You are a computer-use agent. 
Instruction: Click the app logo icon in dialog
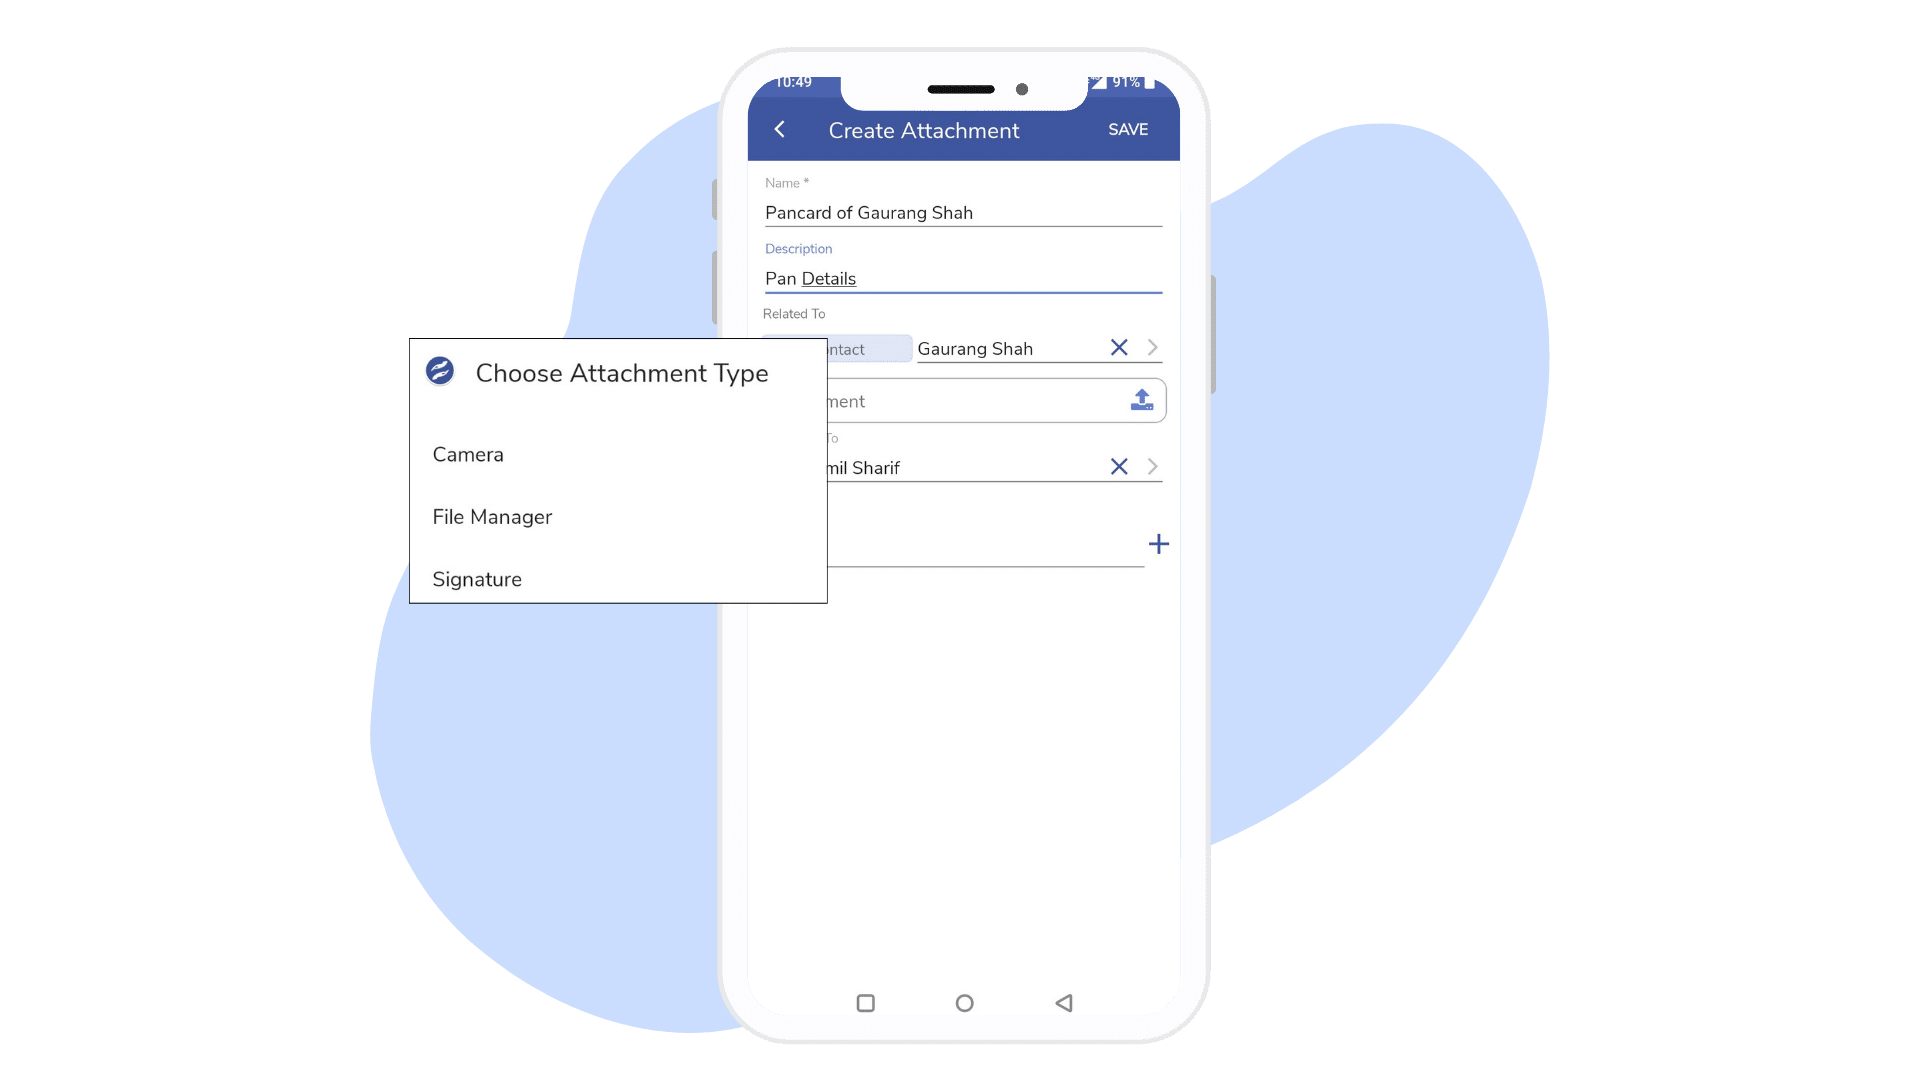[x=439, y=371]
